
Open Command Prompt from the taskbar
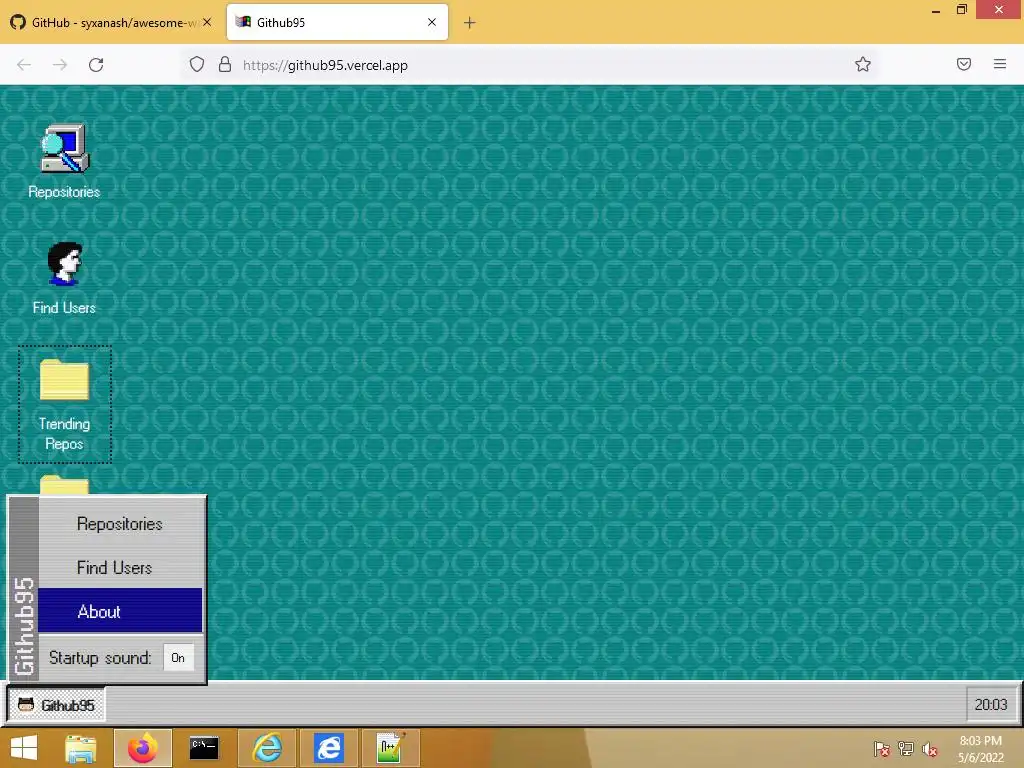click(x=204, y=748)
